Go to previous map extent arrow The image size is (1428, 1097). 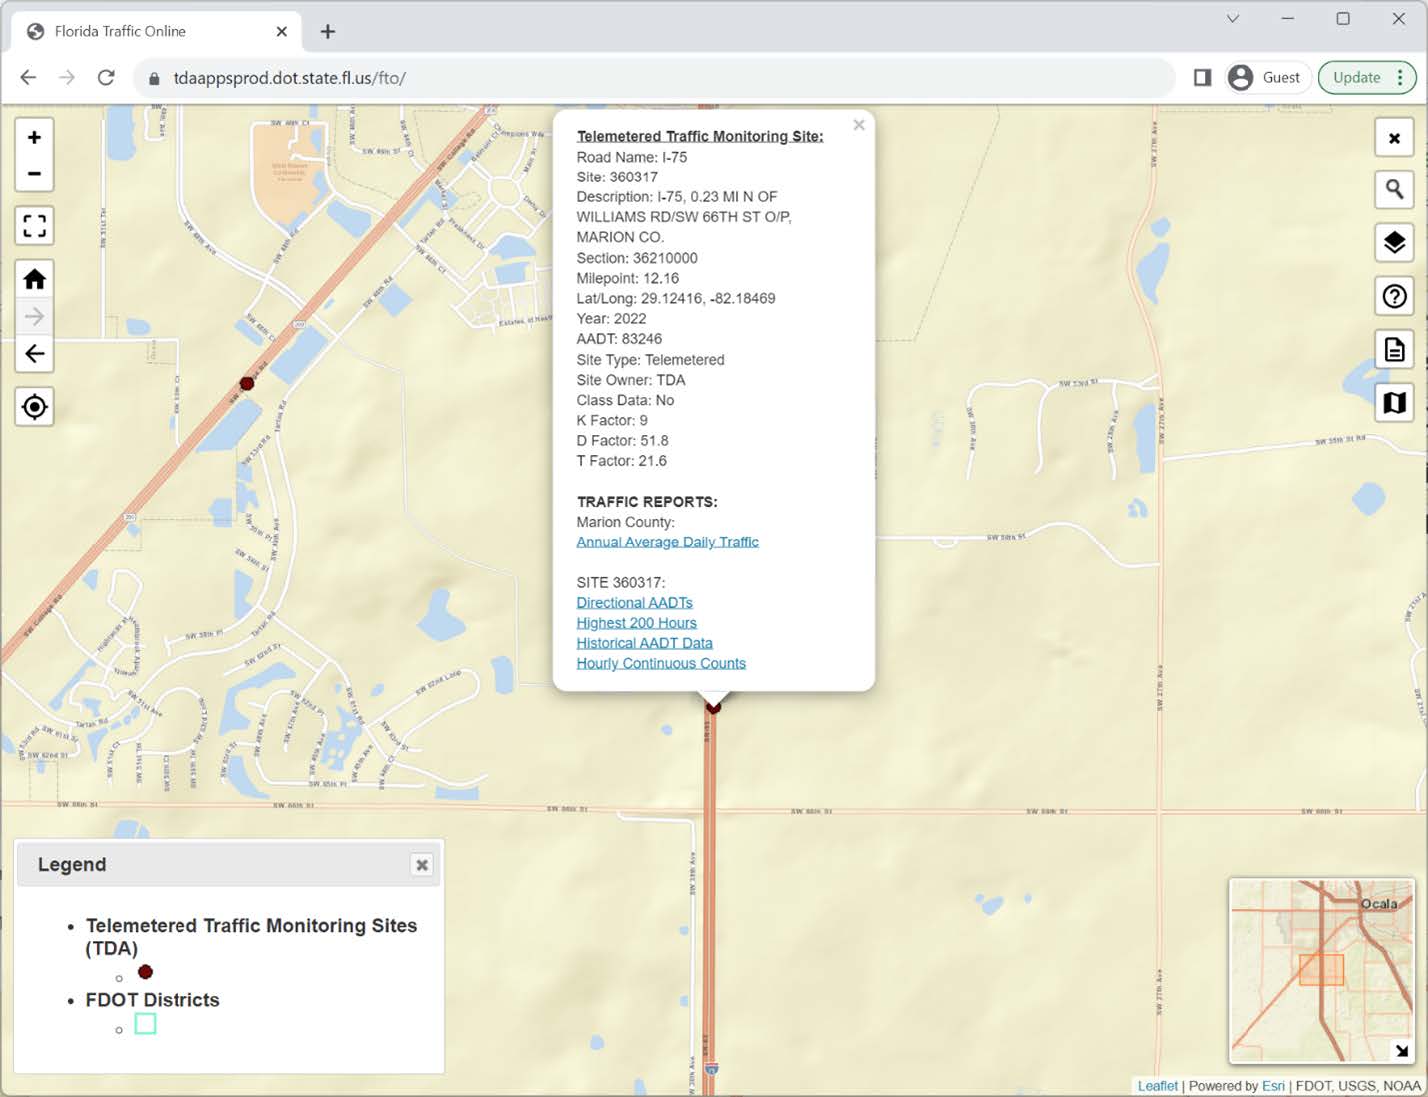tap(34, 353)
